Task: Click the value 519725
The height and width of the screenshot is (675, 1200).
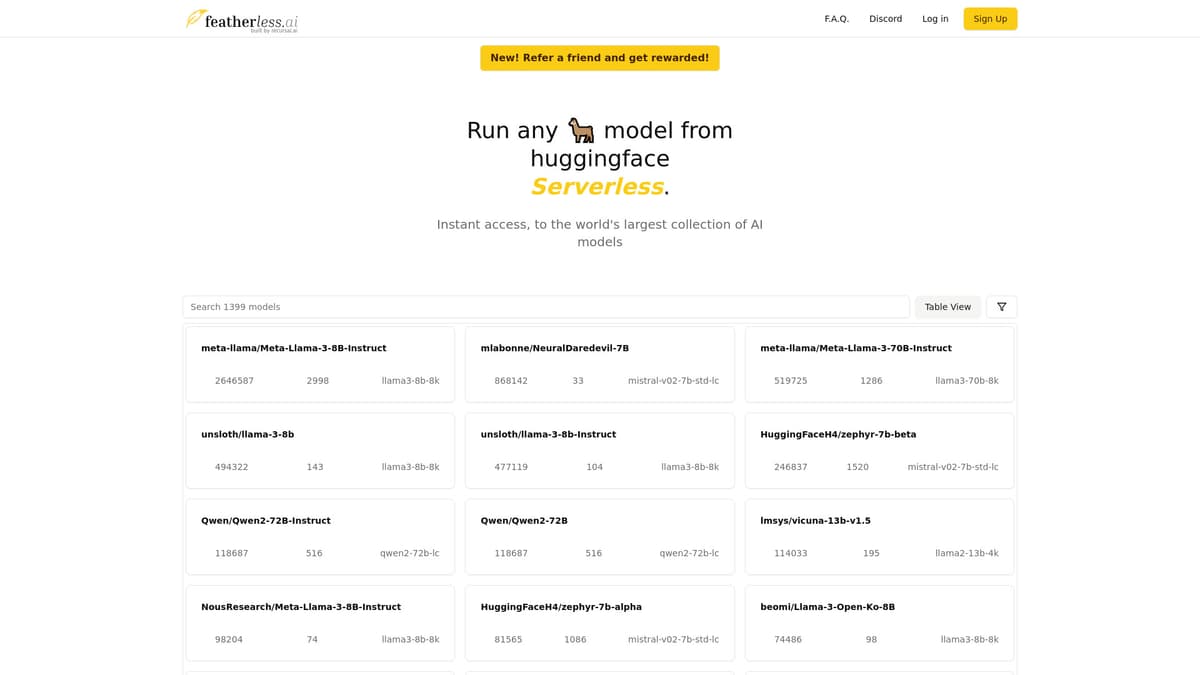Action: click(x=790, y=381)
